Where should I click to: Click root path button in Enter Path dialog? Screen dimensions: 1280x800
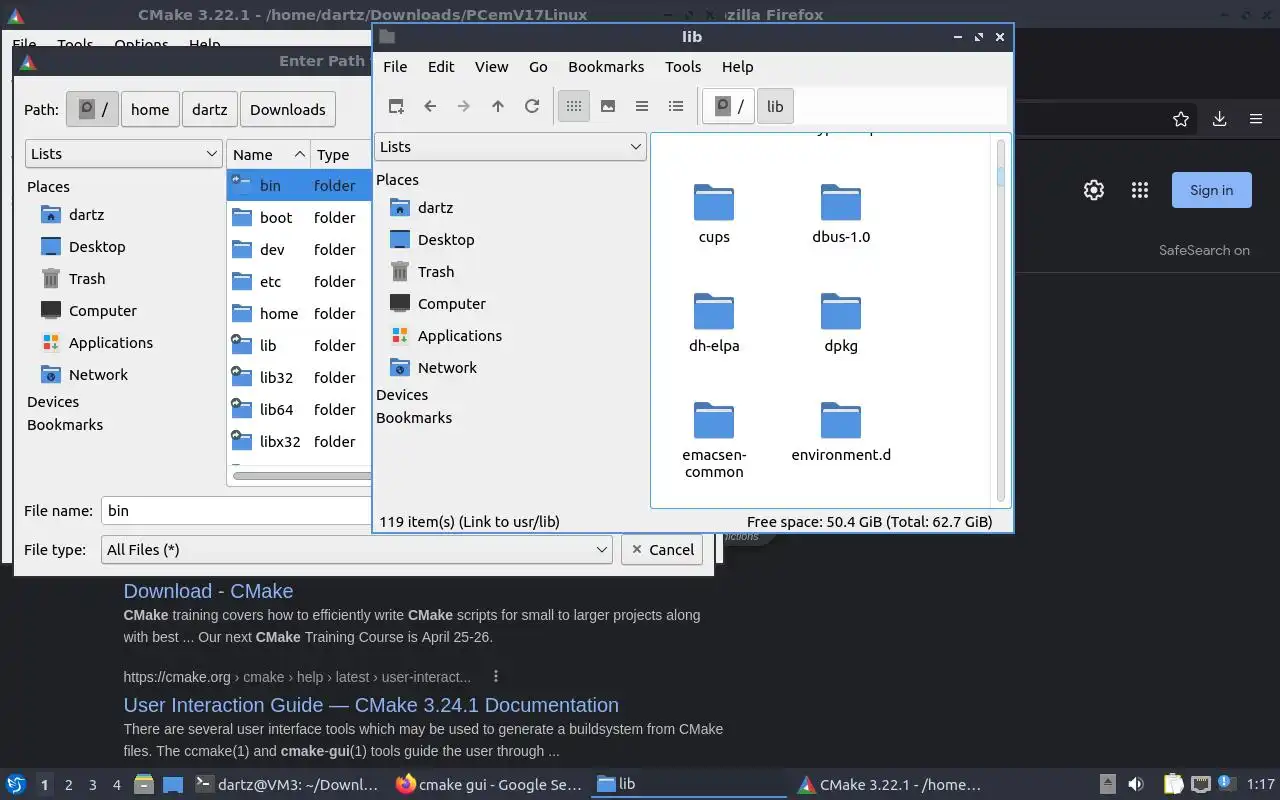(92, 110)
